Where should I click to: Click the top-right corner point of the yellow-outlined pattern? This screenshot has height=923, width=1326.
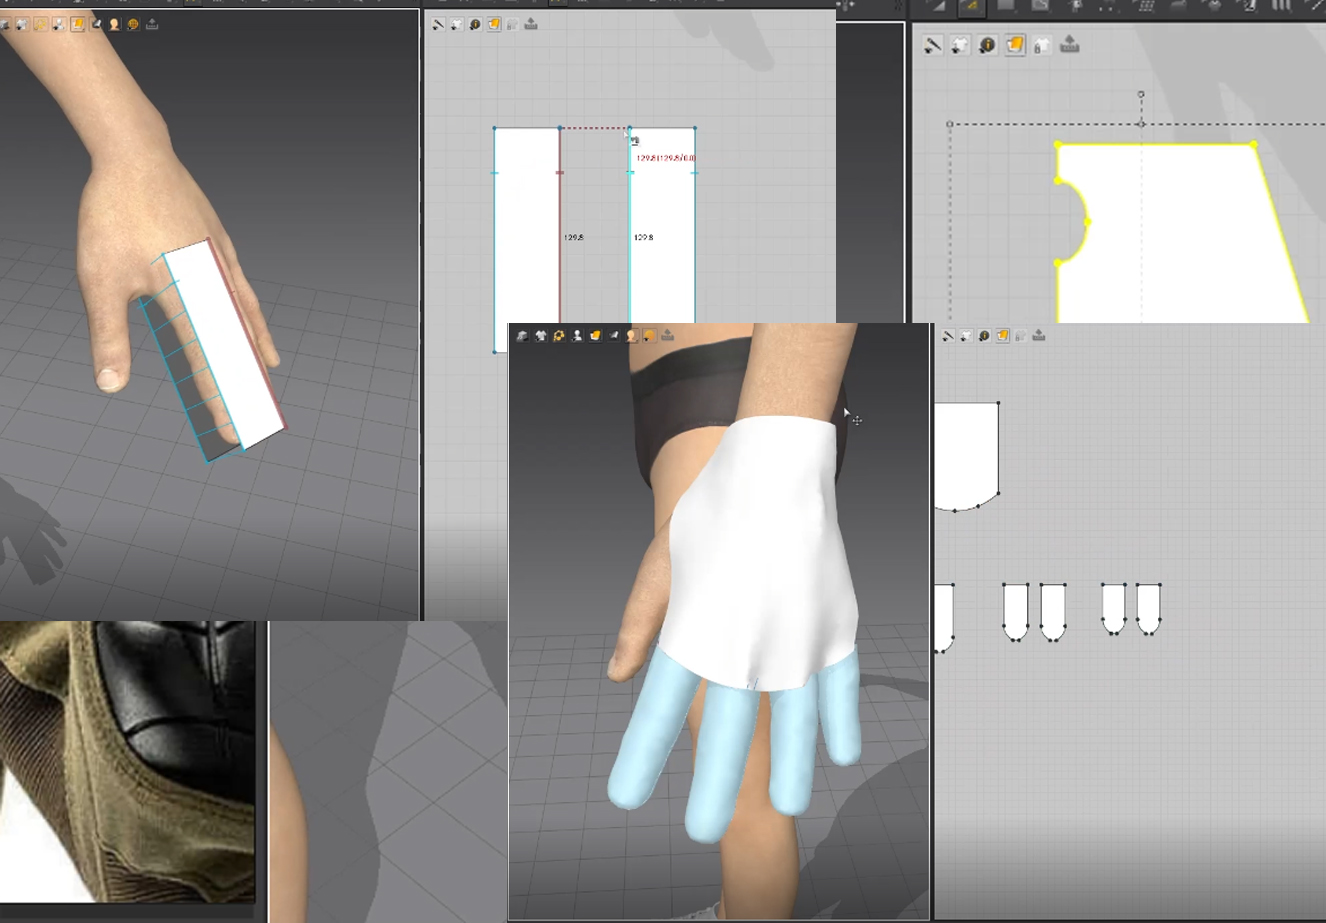coord(1254,145)
